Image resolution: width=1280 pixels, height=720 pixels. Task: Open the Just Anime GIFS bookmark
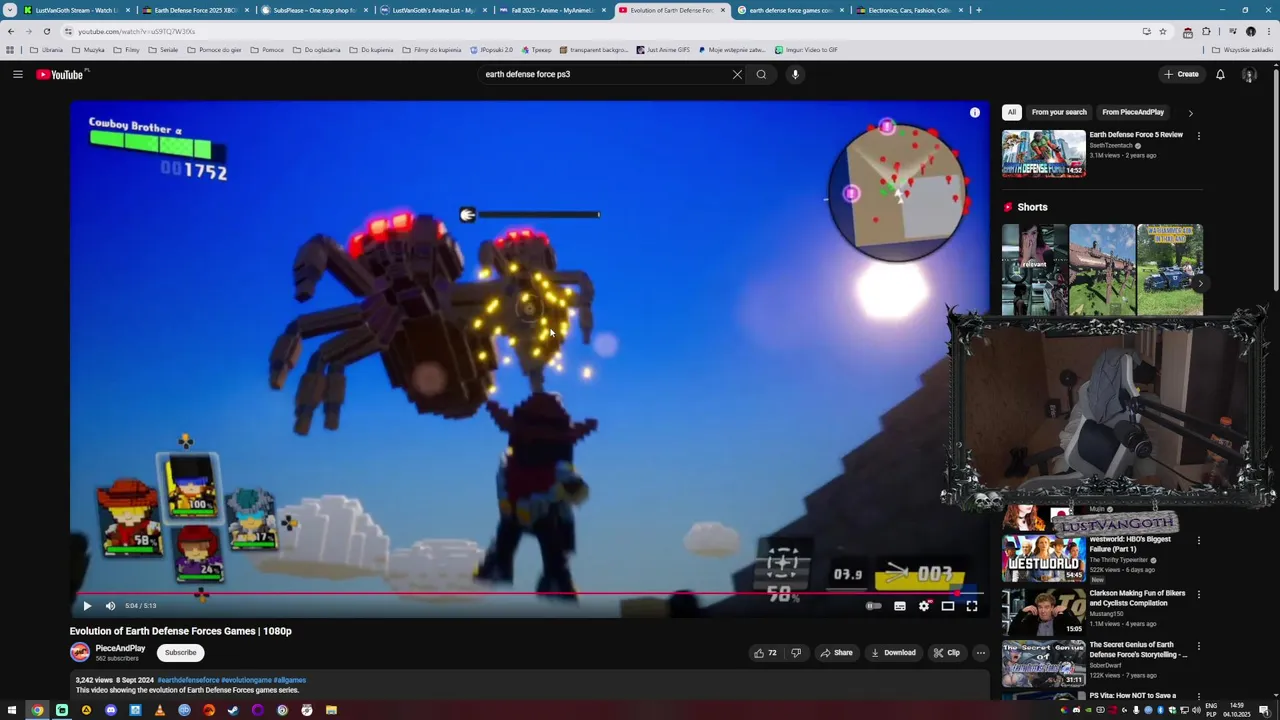click(663, 50)
